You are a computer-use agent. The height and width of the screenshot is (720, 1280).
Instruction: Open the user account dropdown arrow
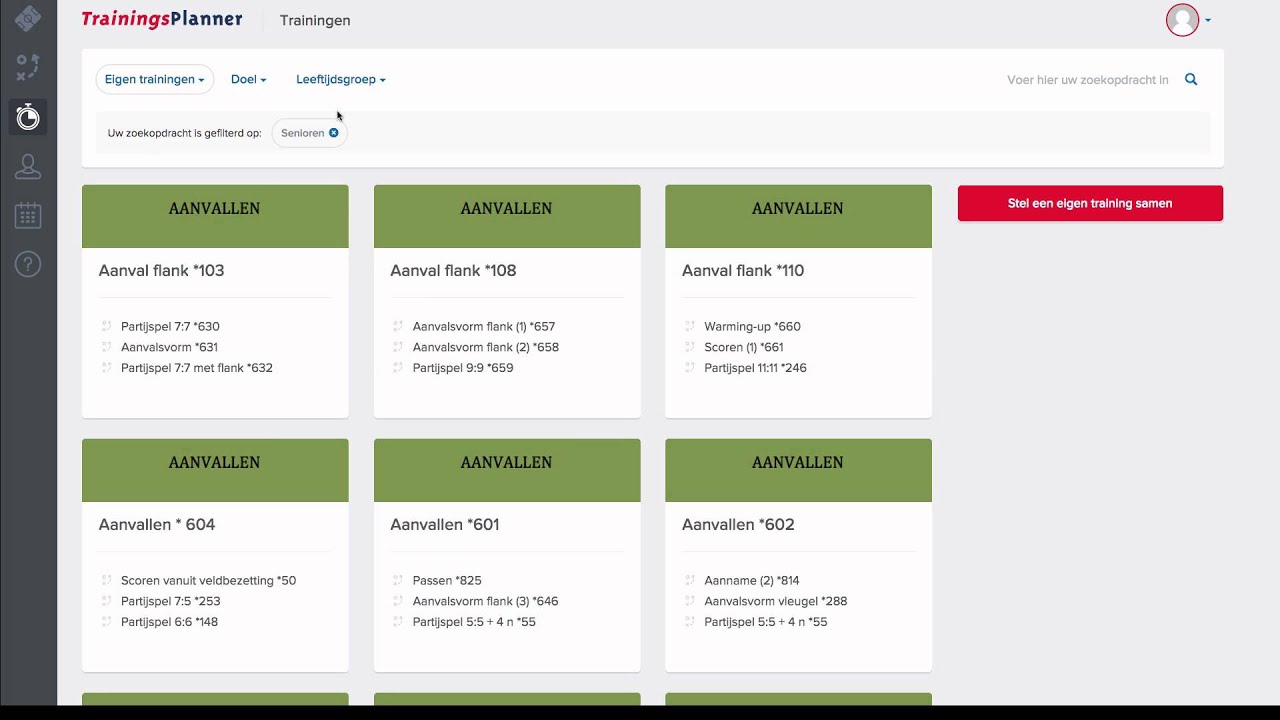click(1208, 21)
